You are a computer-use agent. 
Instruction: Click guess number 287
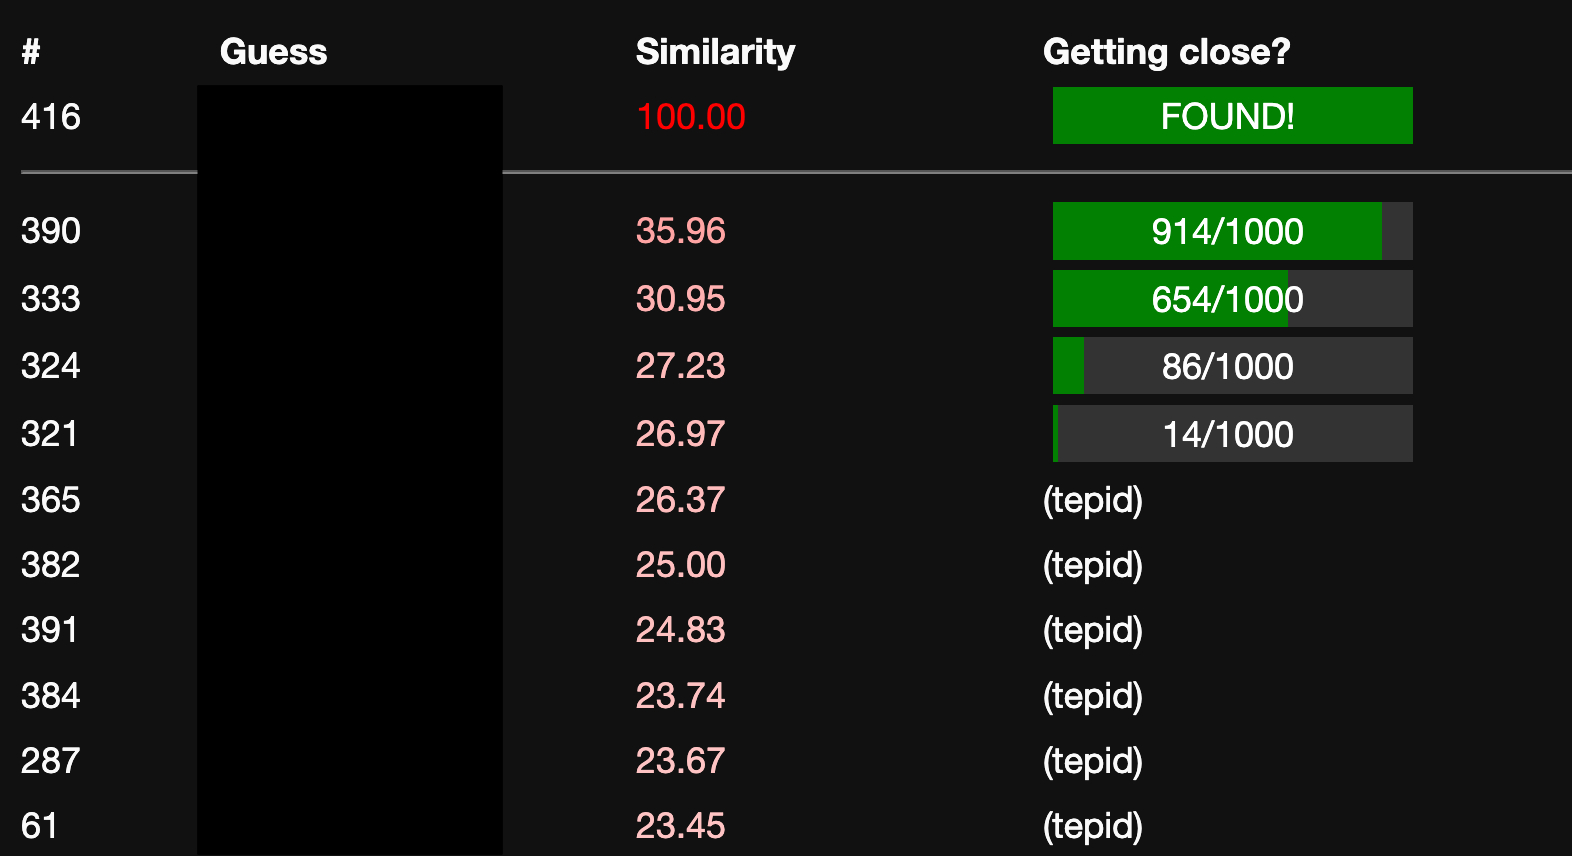51,761
